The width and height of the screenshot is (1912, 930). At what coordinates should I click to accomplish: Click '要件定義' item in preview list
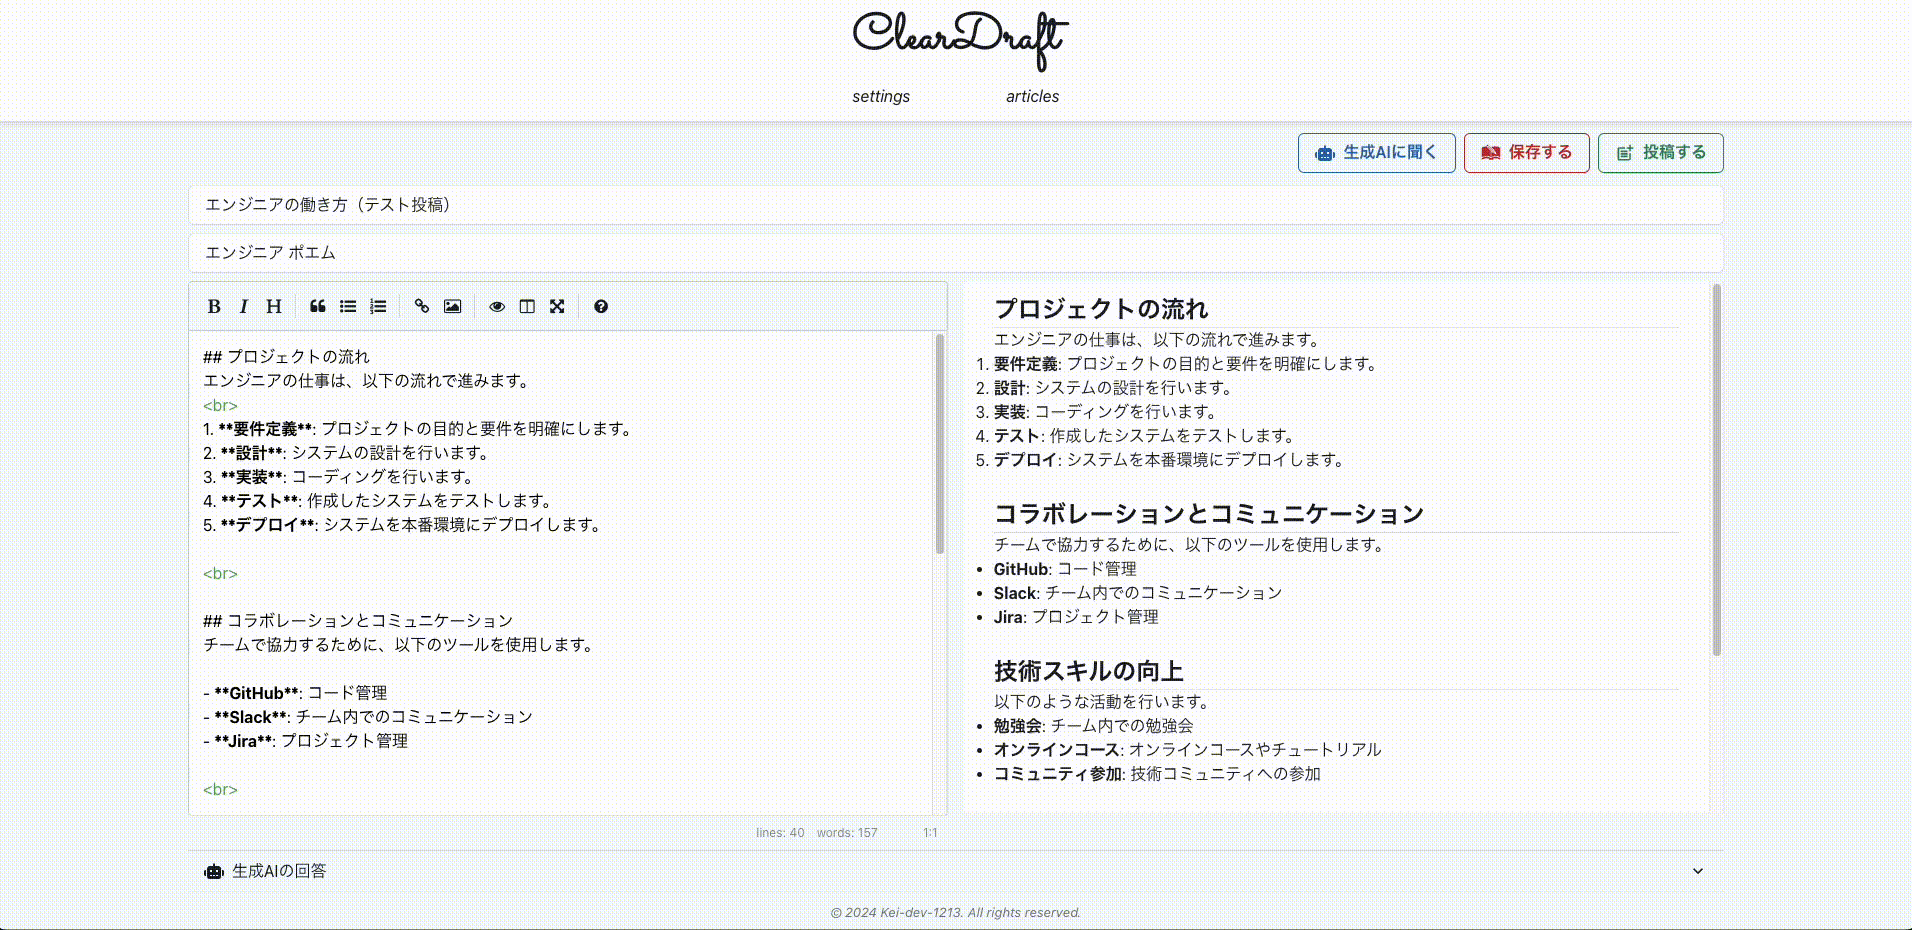click(1187, 364)
